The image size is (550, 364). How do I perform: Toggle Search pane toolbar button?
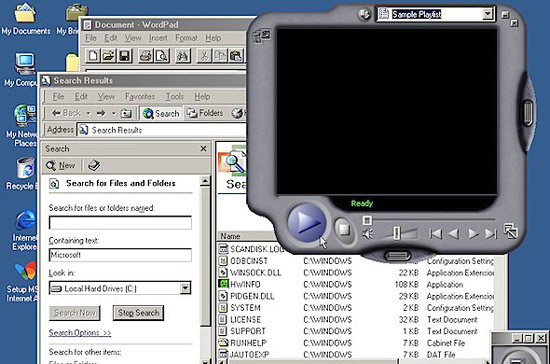coord(161,113)
